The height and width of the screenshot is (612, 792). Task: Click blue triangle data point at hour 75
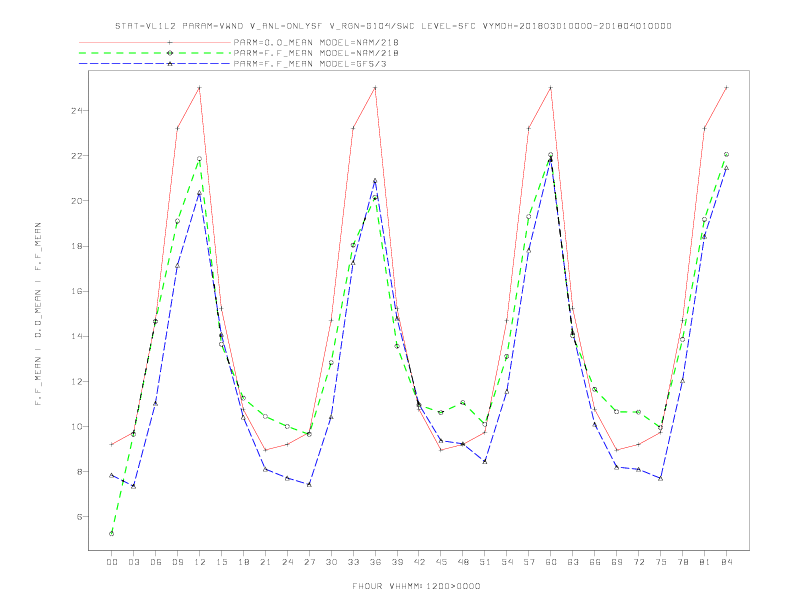coord(661,478)
